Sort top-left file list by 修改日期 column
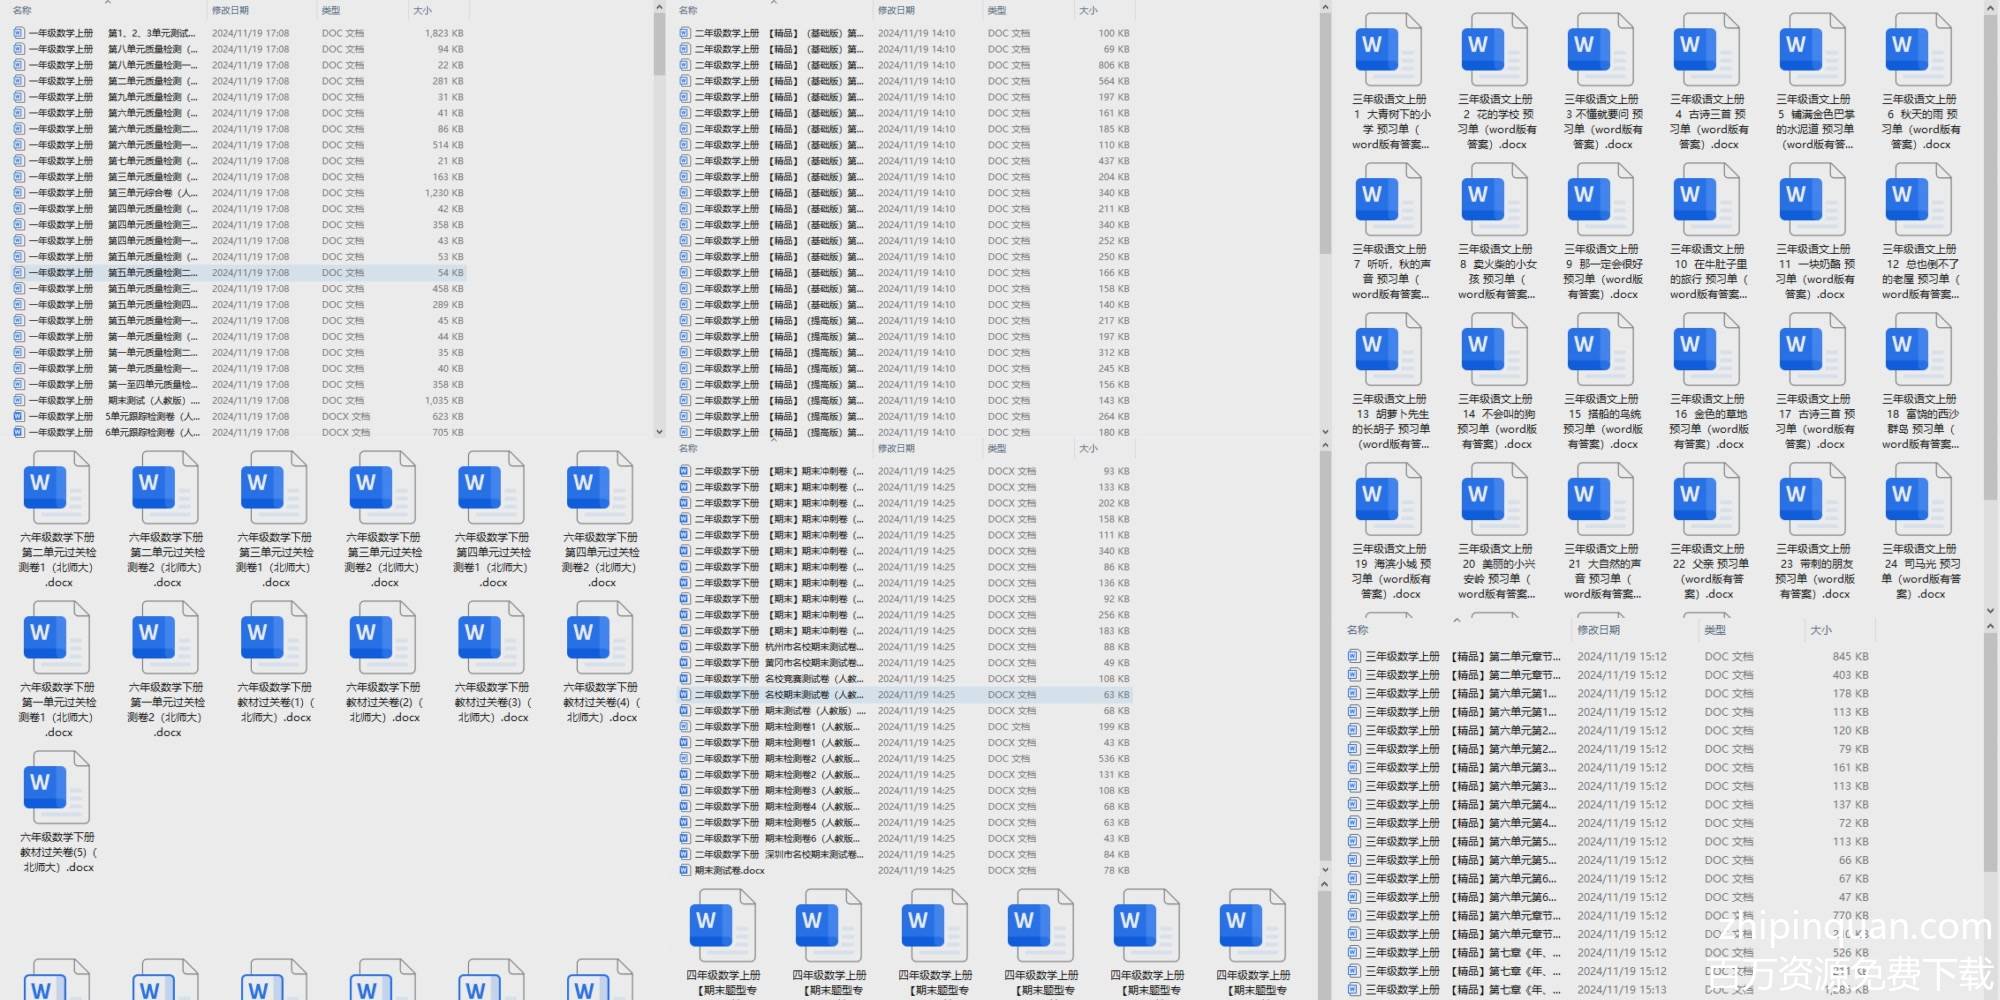The width and height of the screenshot is (2000, 1000). coord(230,10)
